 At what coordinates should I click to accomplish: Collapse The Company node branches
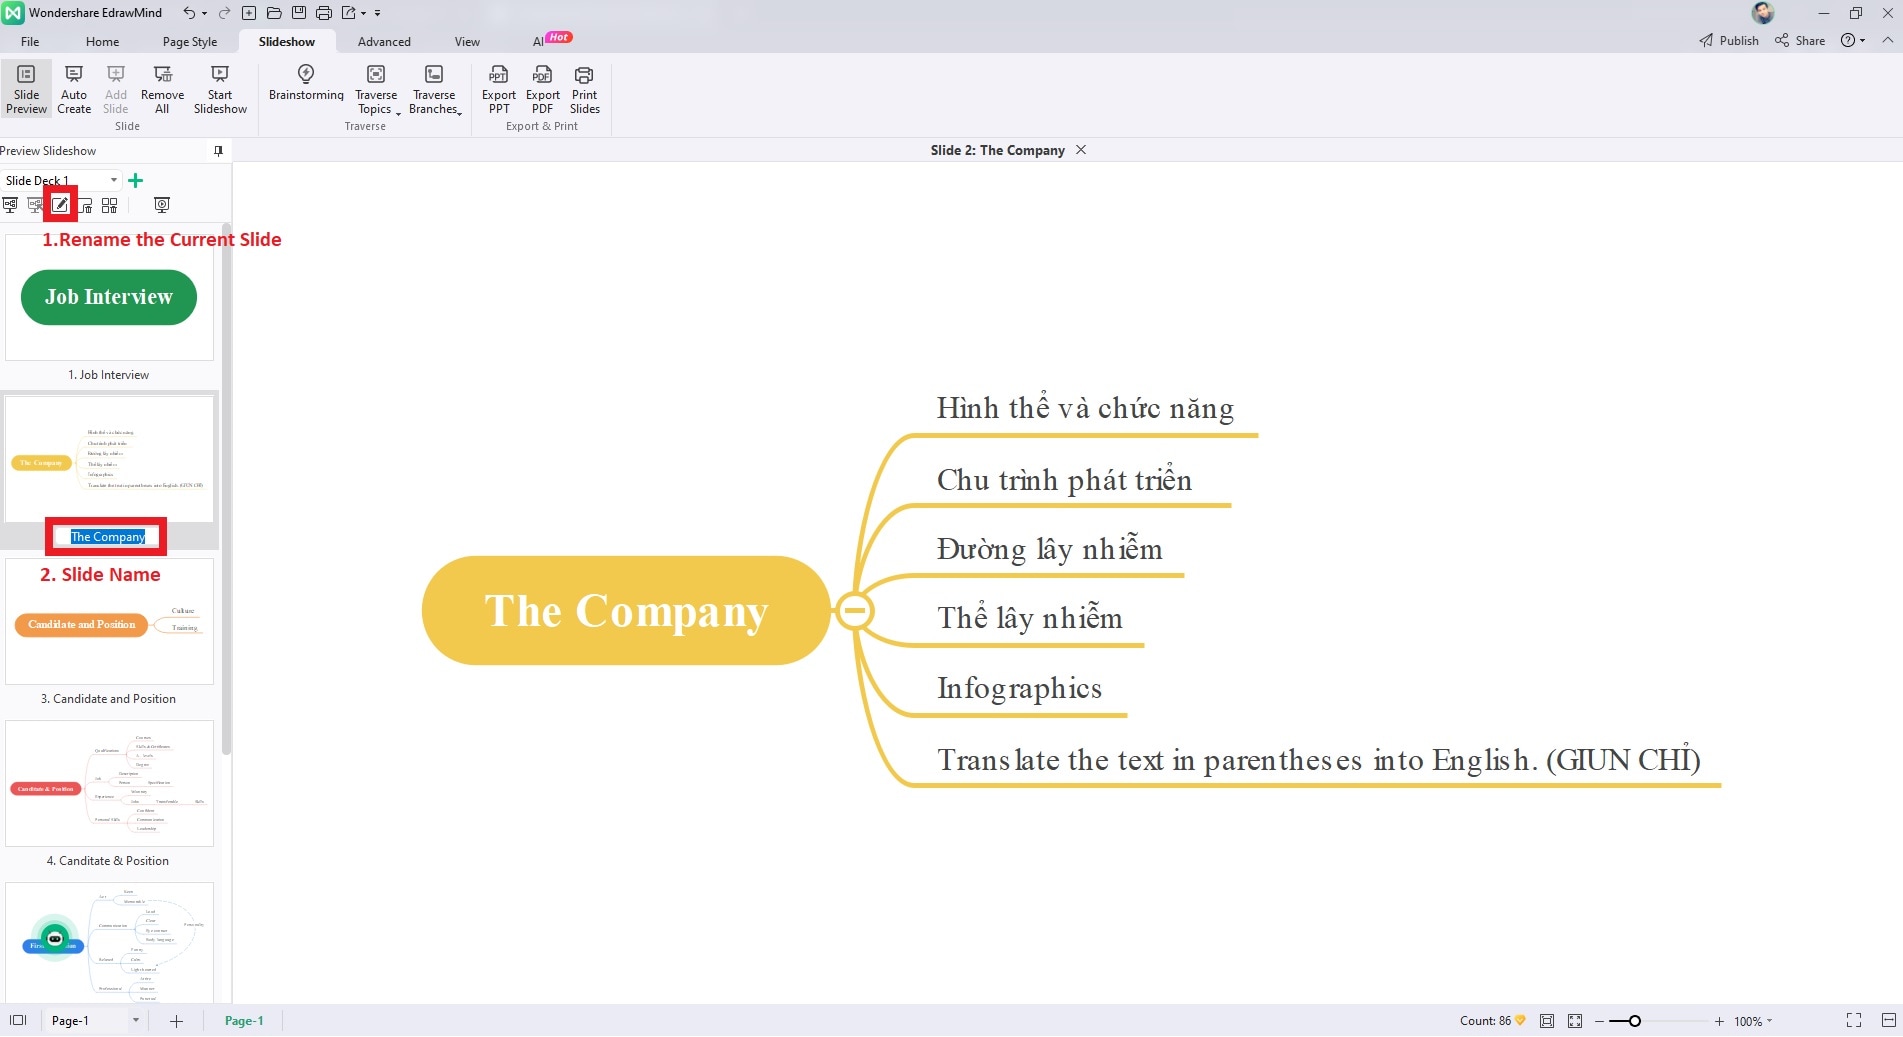(x=854, y=611)
